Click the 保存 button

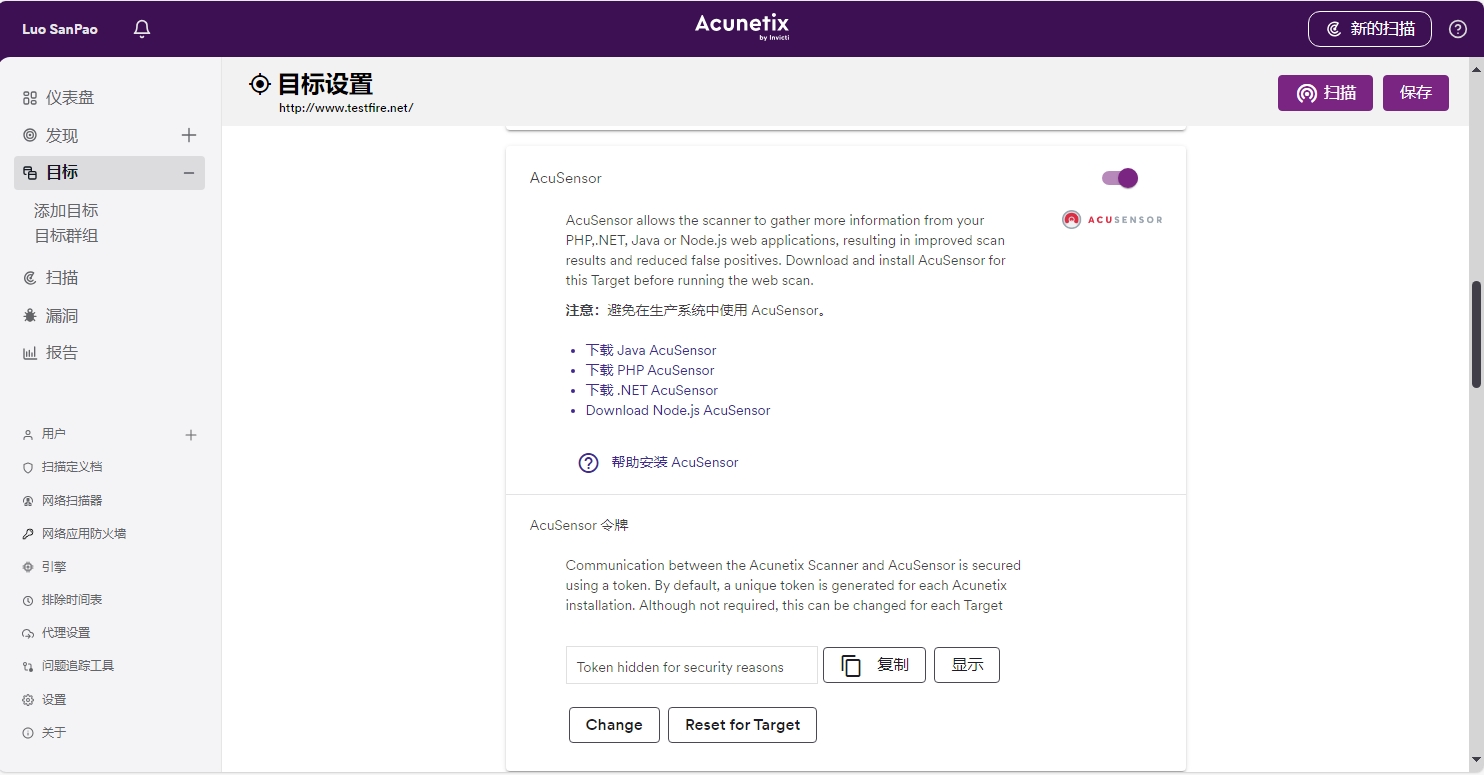[x=1416, y=93]
